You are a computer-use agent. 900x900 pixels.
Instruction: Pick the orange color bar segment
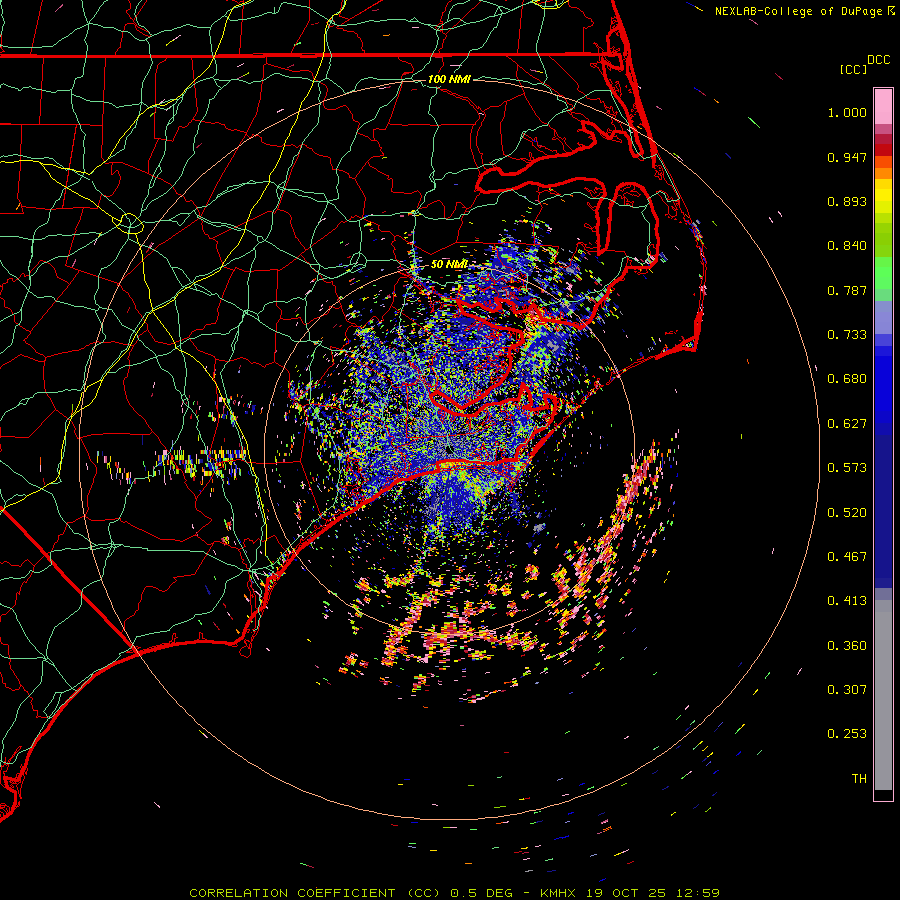pos(883,173)
